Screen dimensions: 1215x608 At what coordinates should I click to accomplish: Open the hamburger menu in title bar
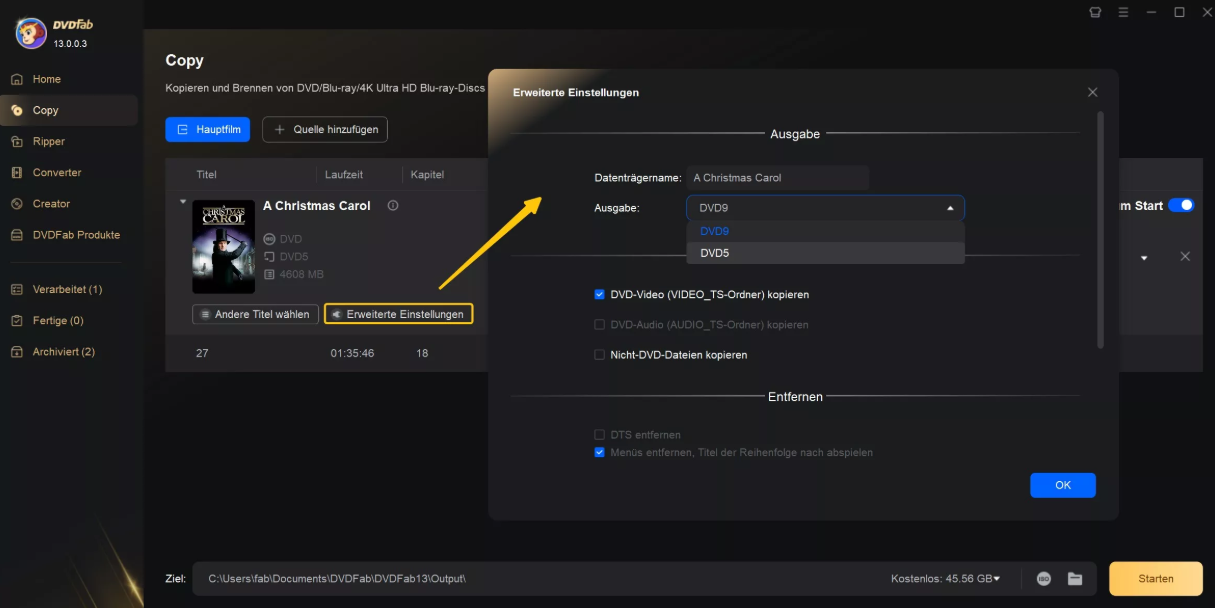(1123, 12)
